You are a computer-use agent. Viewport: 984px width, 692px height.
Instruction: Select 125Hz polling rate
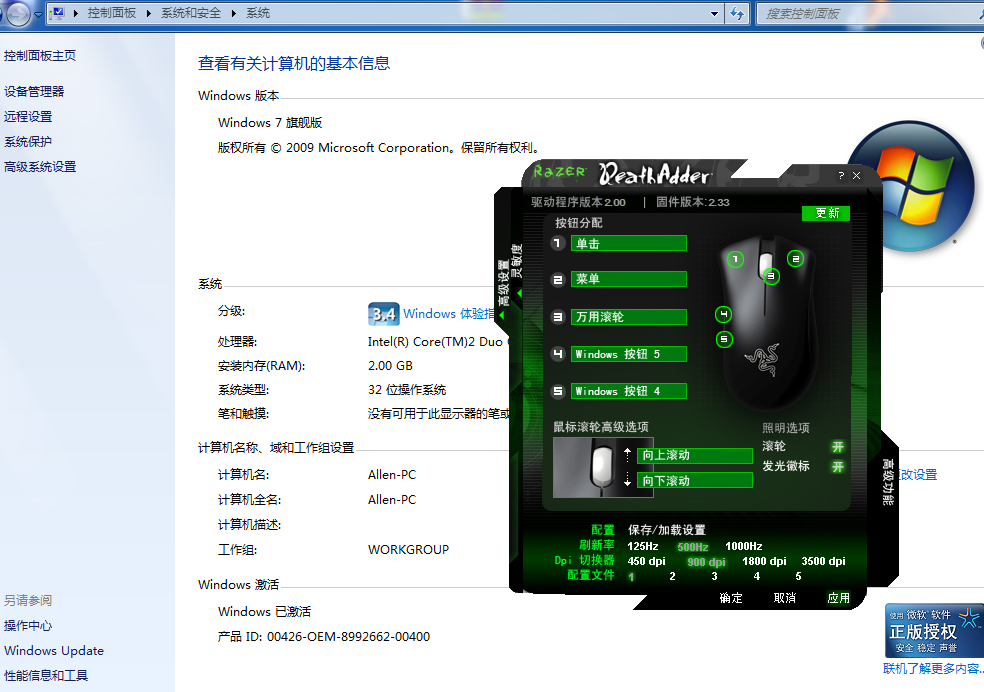click(x=643, y=546)
